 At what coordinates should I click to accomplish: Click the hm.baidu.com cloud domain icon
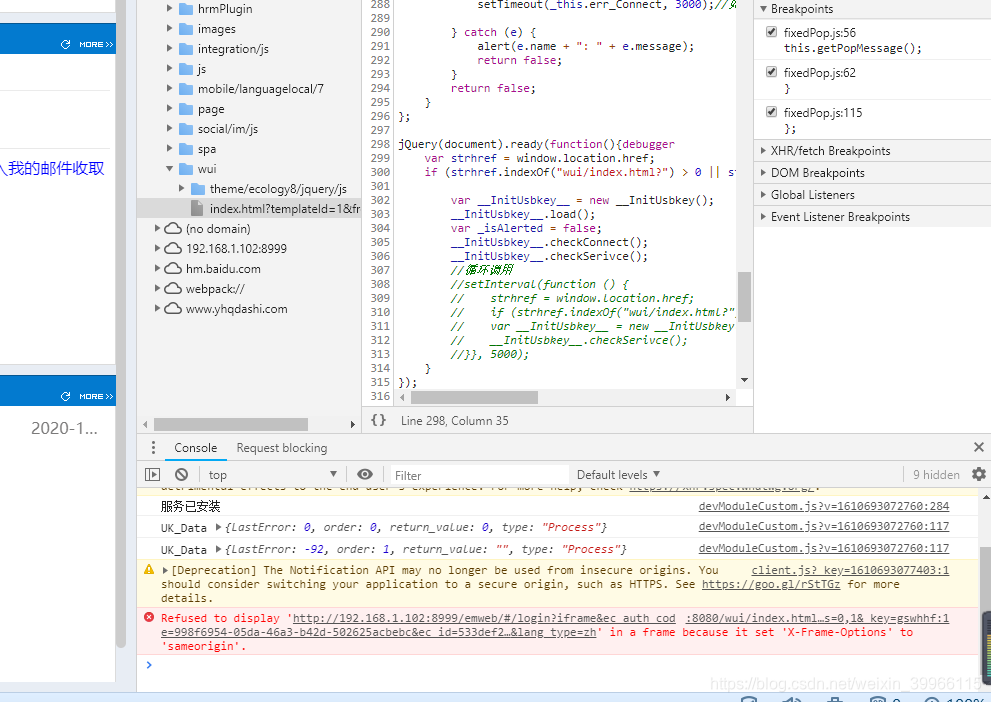pos(173,269)
